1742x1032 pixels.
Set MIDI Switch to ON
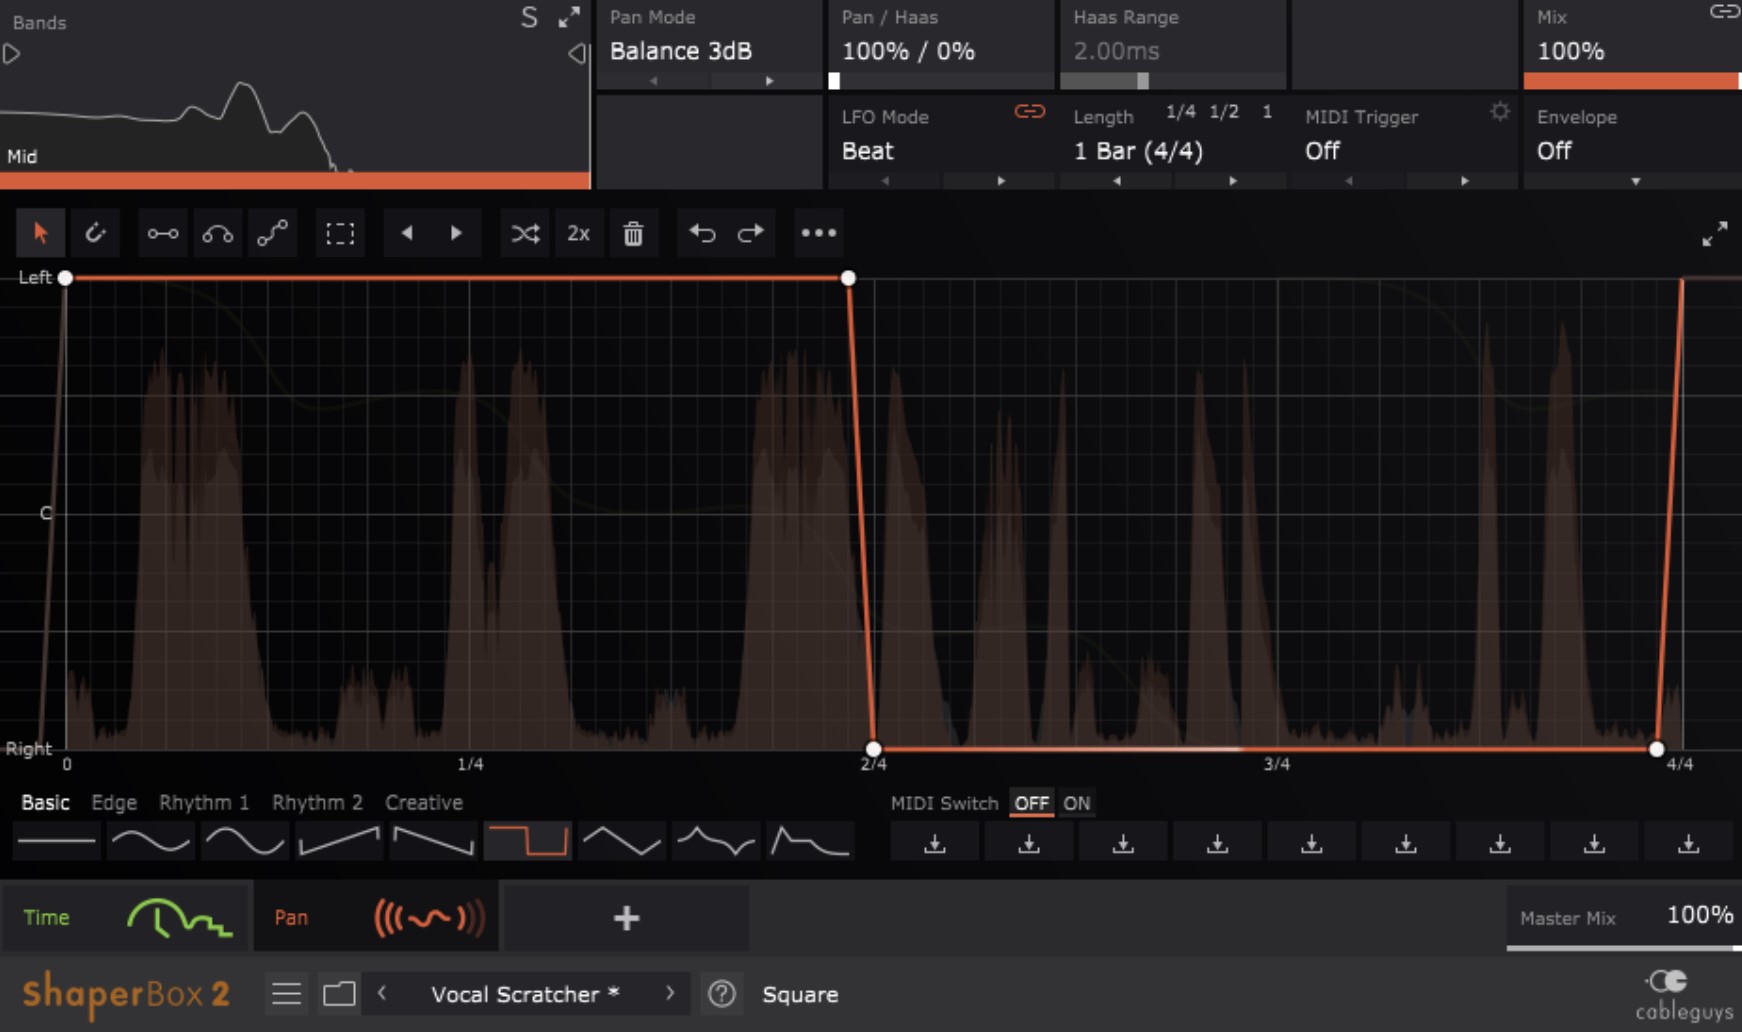pyautogui.click(x=1077, y=803)
